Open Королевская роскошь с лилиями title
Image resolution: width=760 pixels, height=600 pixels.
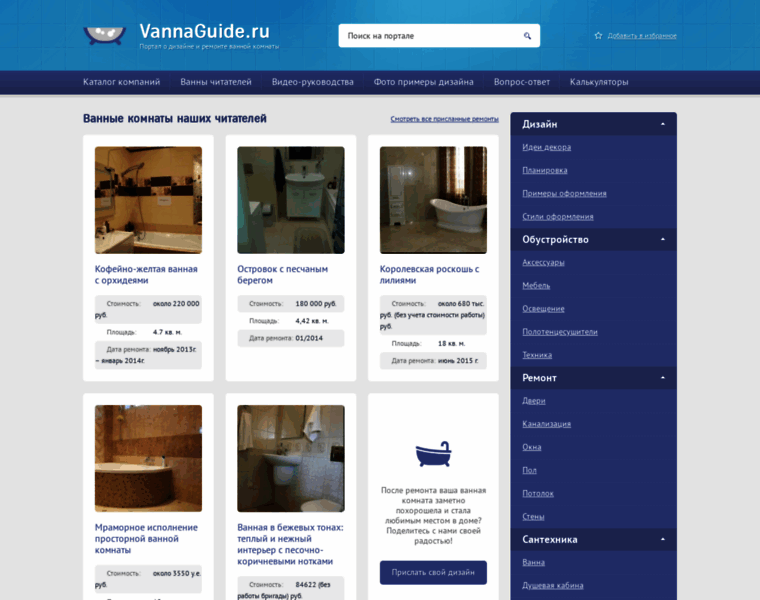429,274
